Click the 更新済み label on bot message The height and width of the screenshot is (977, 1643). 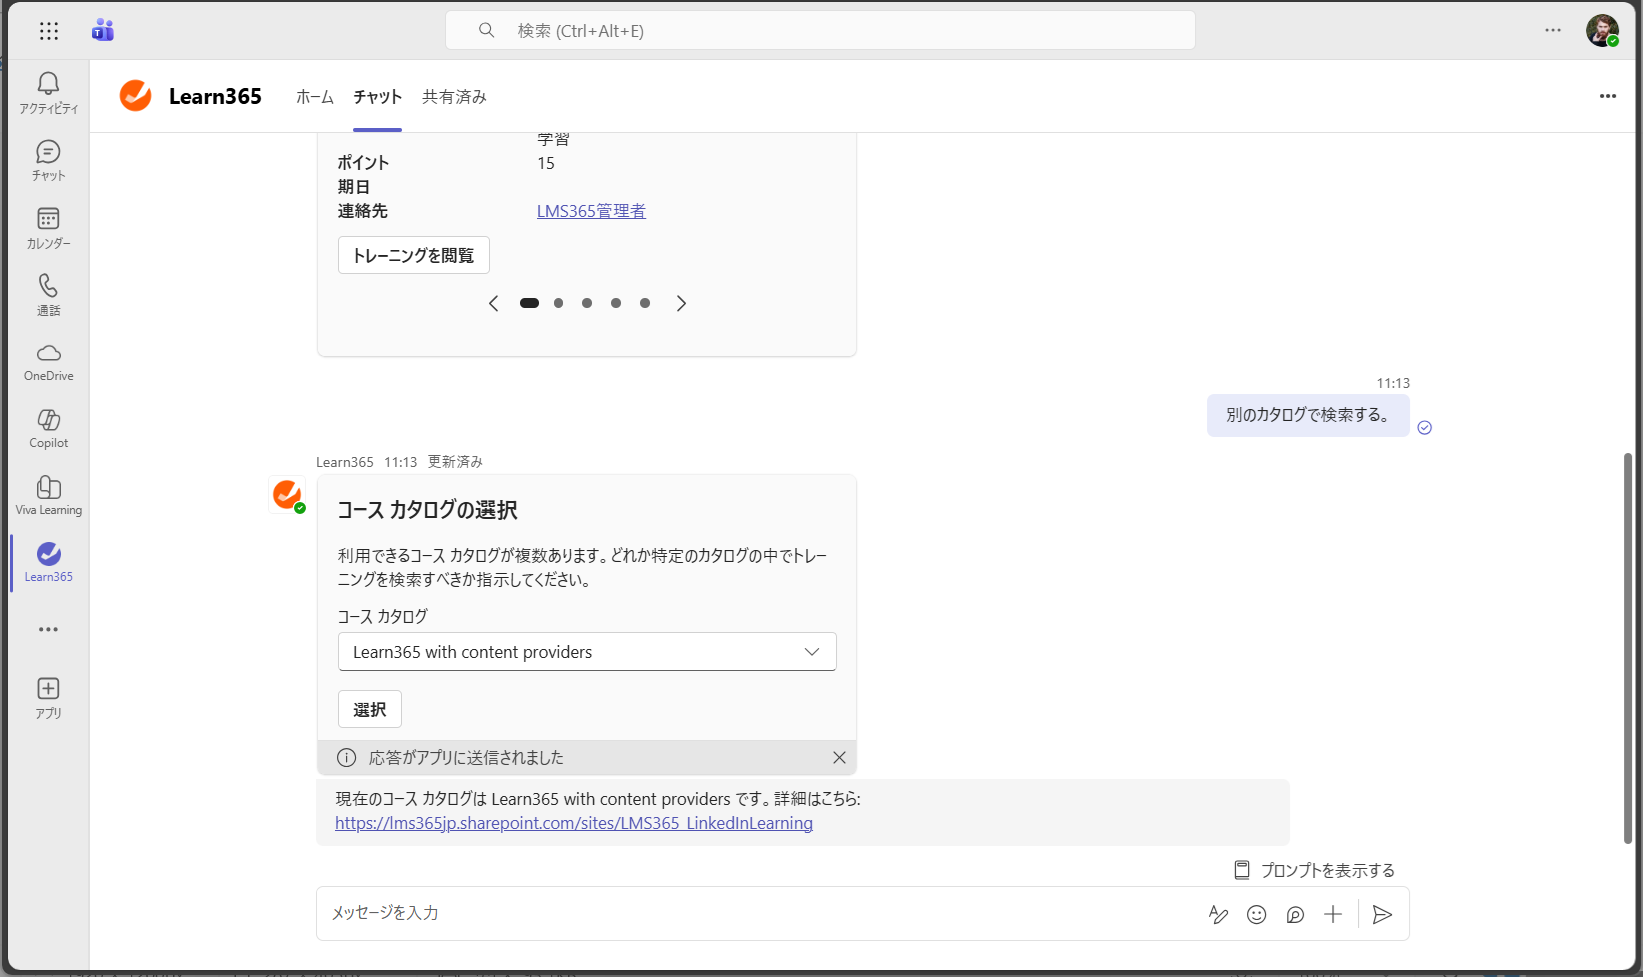tap(455, 462)
